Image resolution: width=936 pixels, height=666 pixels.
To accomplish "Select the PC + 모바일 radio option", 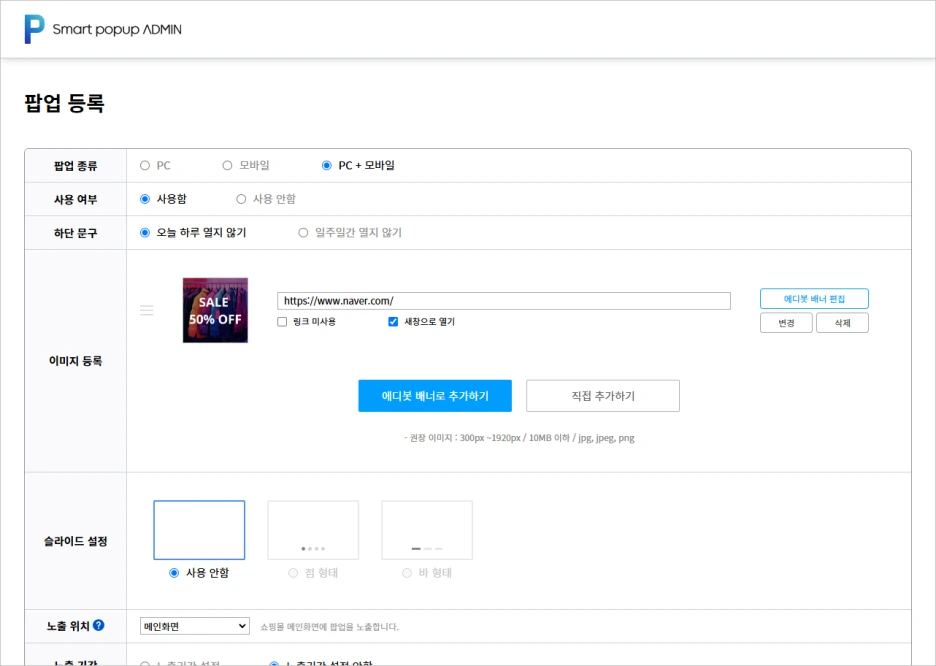I will pyautogui.click(x=327, y=166).
